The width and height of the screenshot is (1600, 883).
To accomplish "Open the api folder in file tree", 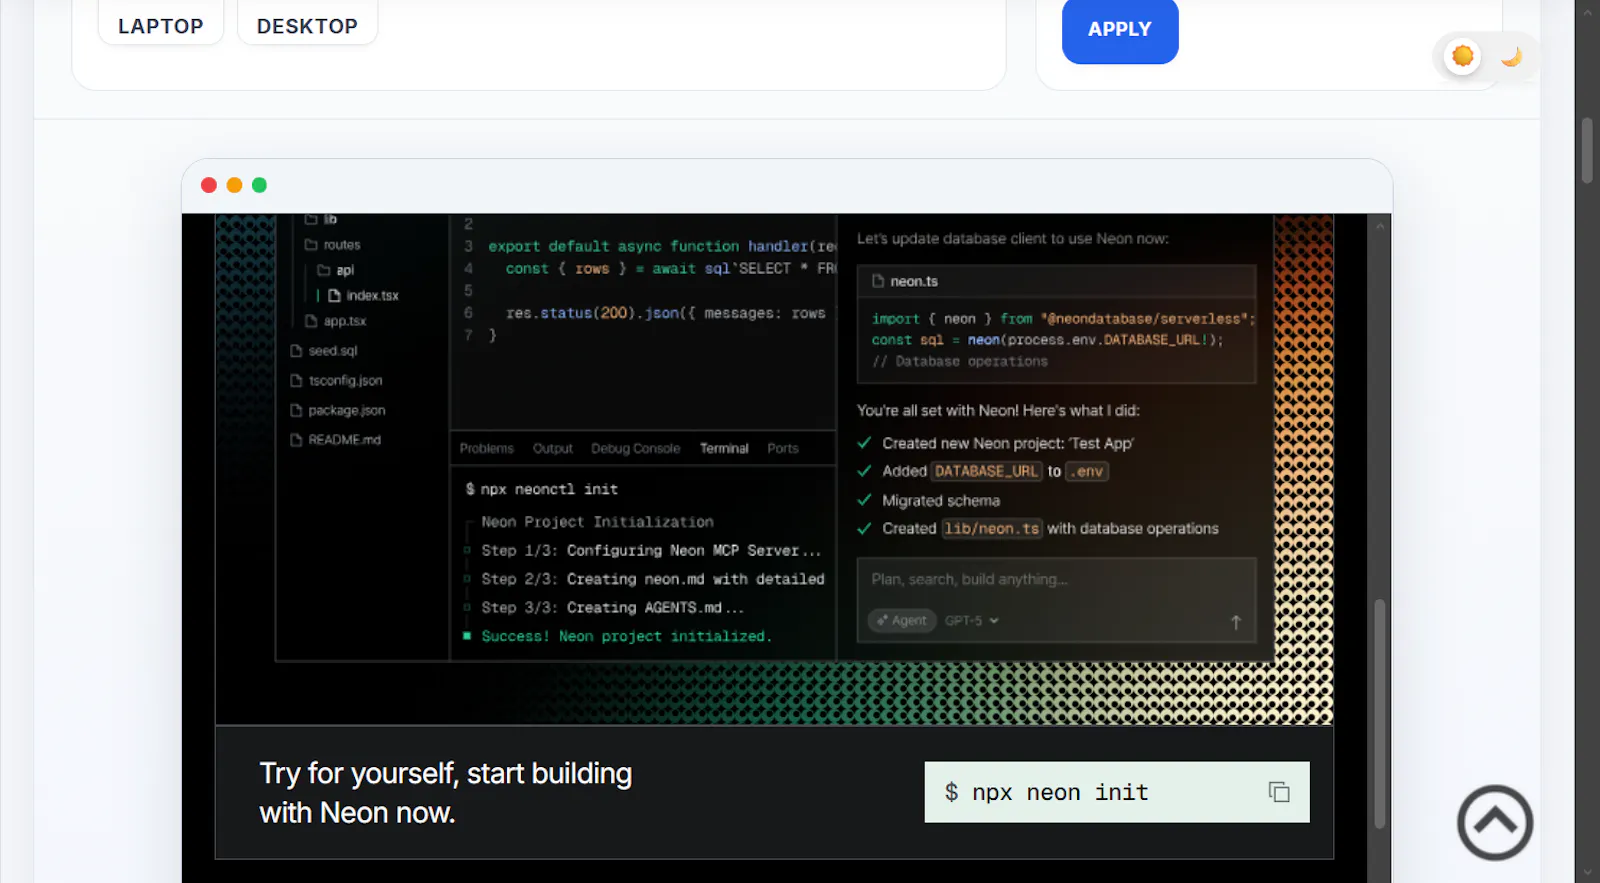I will 336,270.
